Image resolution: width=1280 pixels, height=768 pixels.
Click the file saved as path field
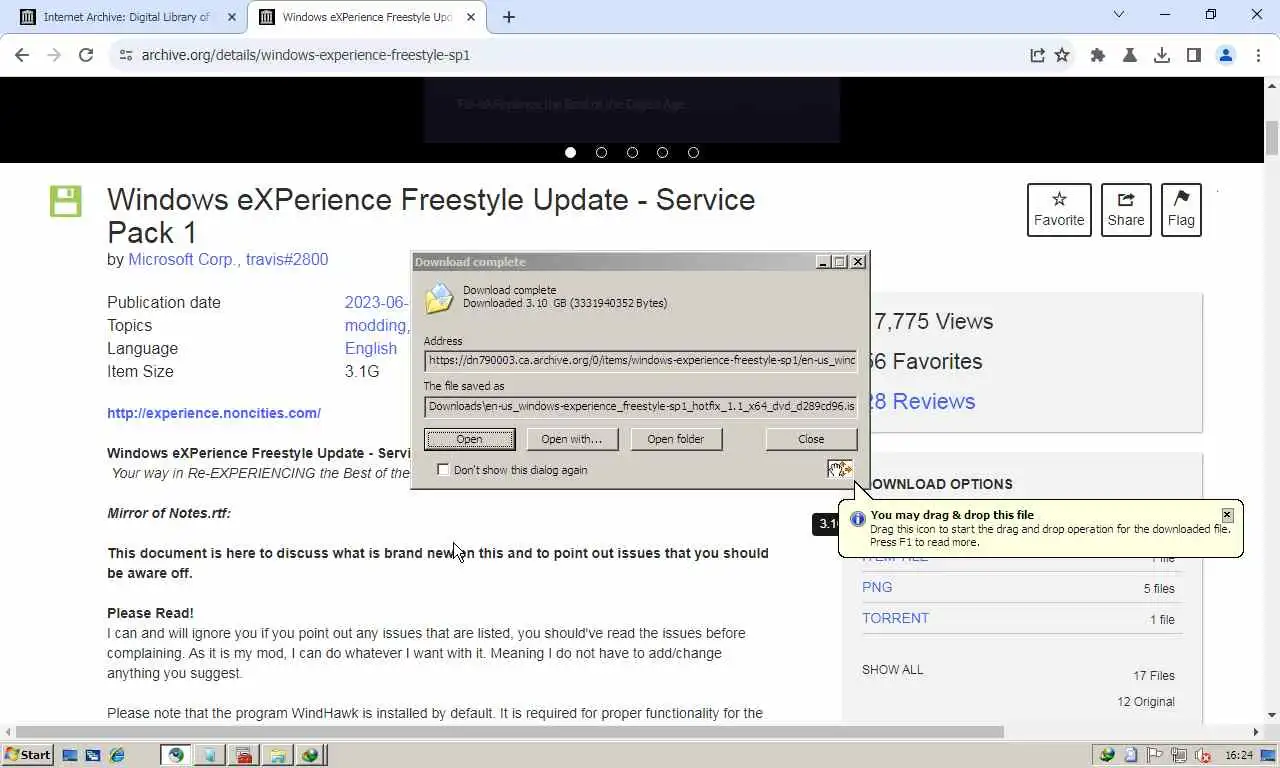[640, 406]
